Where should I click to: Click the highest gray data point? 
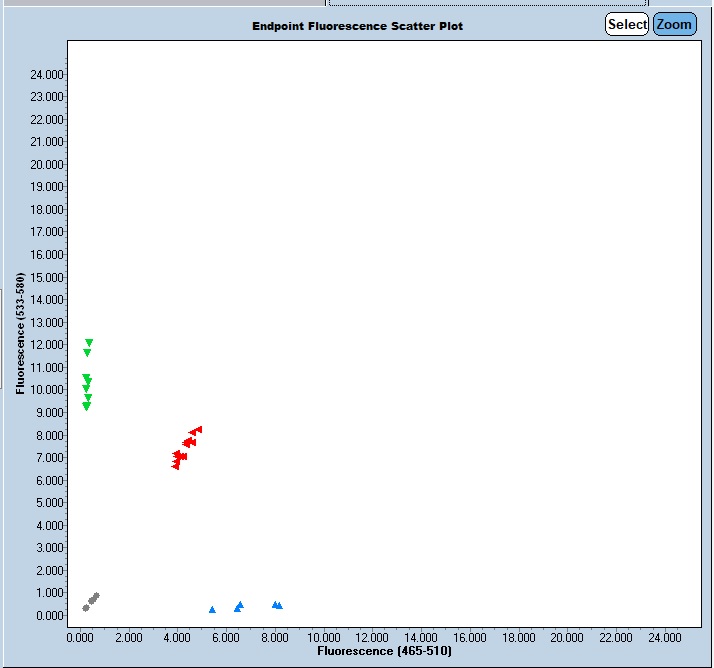(x=96, y=596)
